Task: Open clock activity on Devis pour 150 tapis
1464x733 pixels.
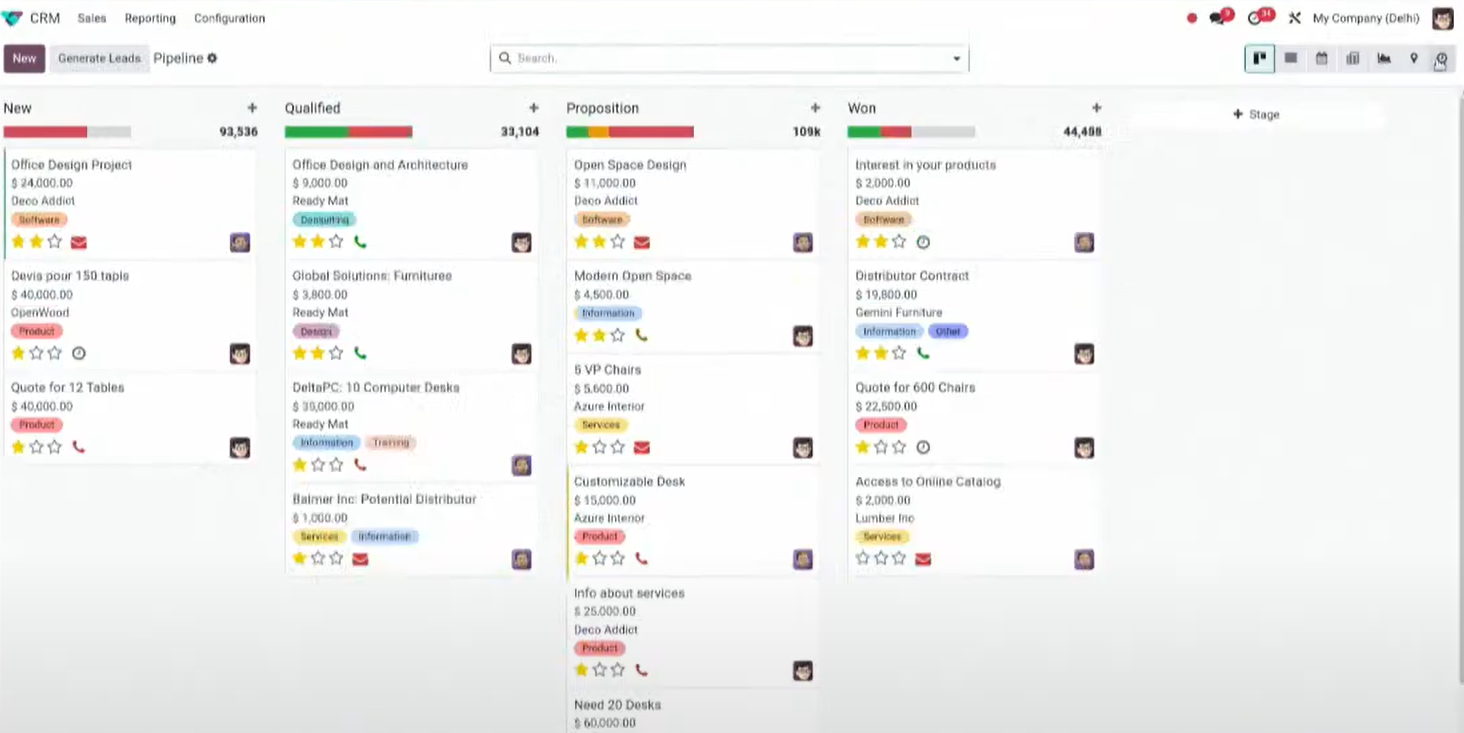Action: click(79, 353)
